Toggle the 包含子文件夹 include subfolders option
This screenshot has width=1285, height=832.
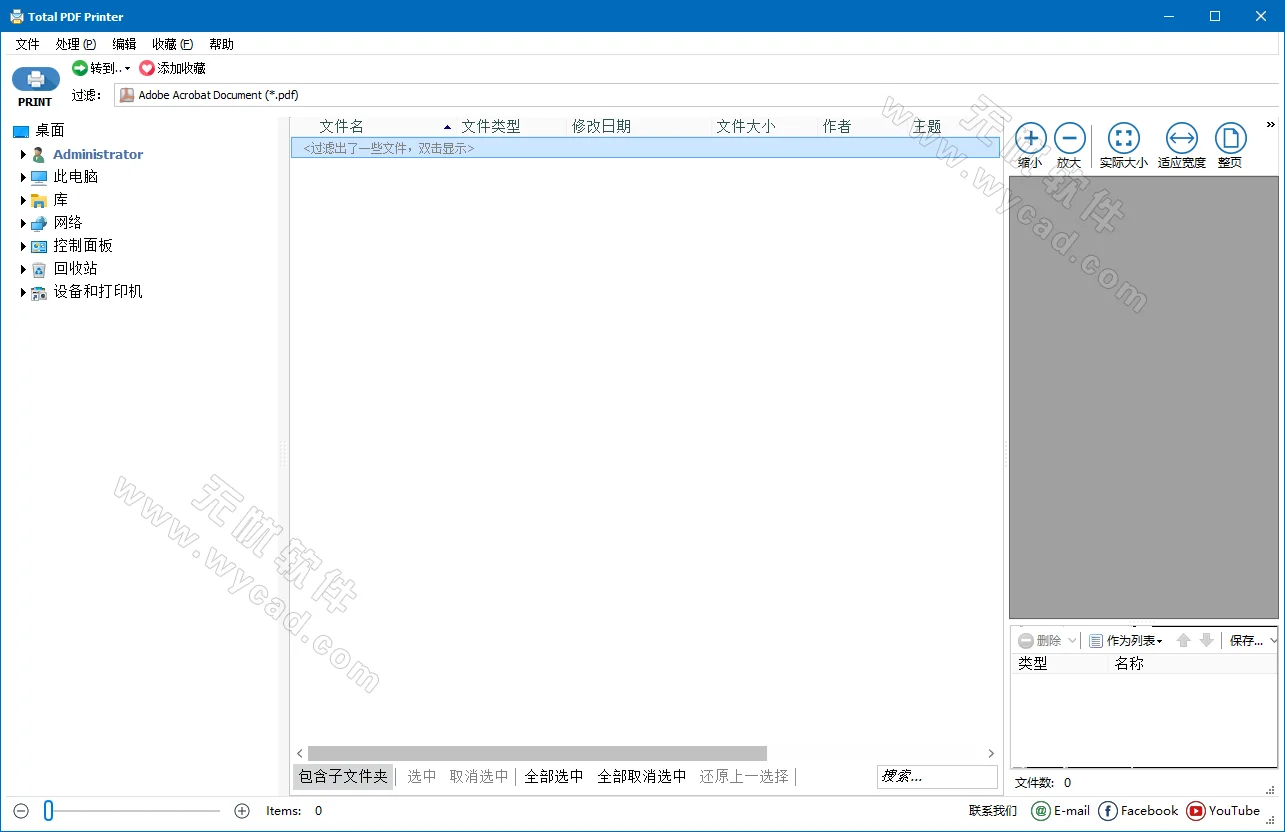pos(343,776)
